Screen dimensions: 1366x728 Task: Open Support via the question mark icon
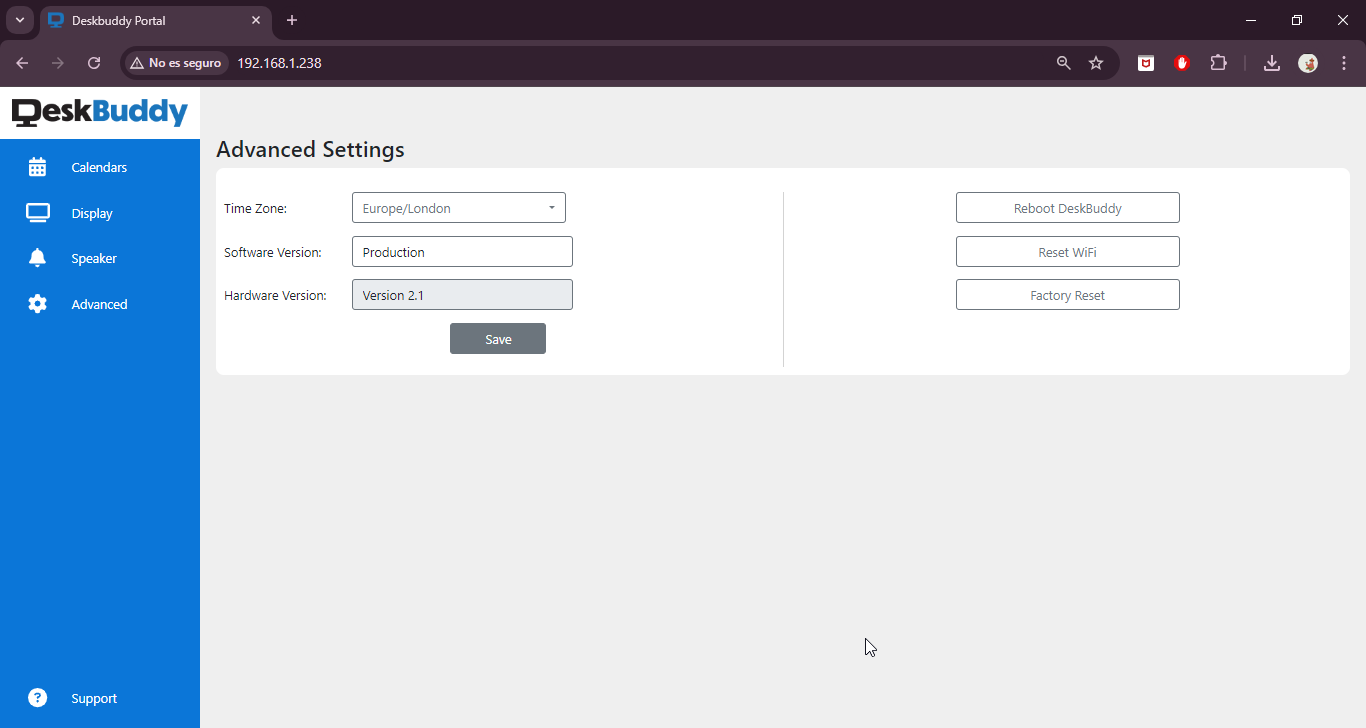coord(37,697)
